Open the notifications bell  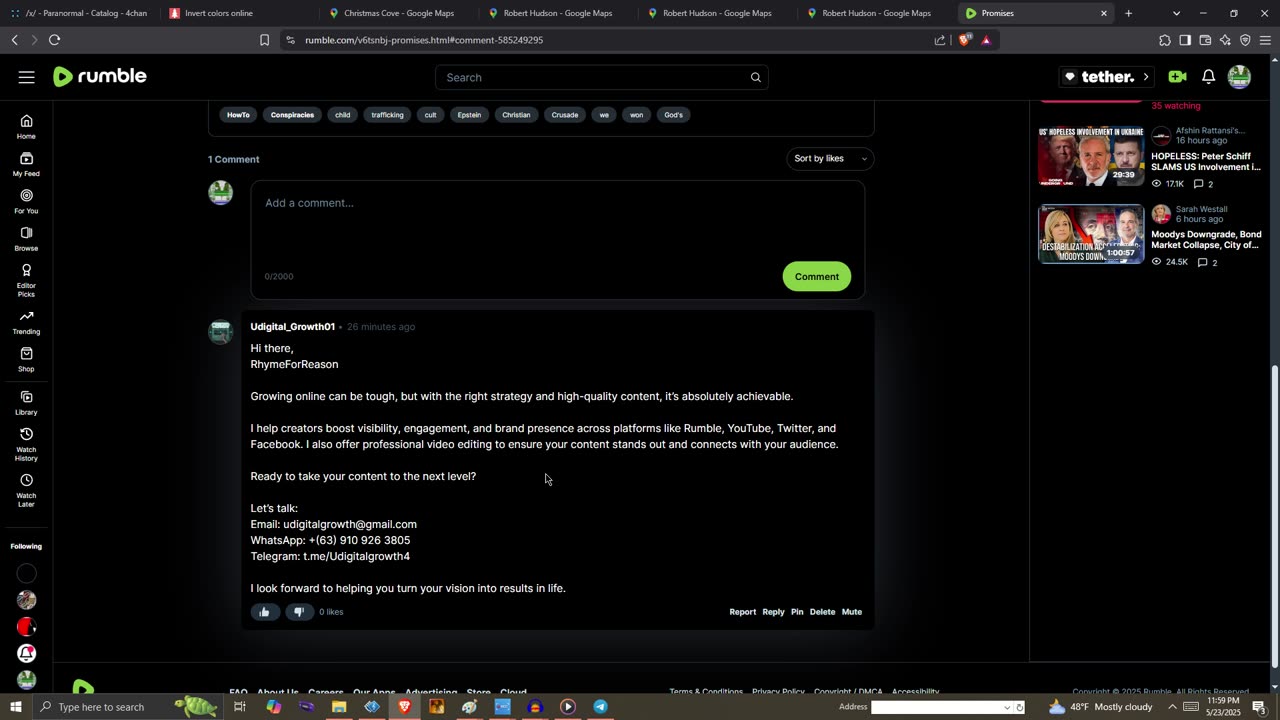[x=1208, y=77]
